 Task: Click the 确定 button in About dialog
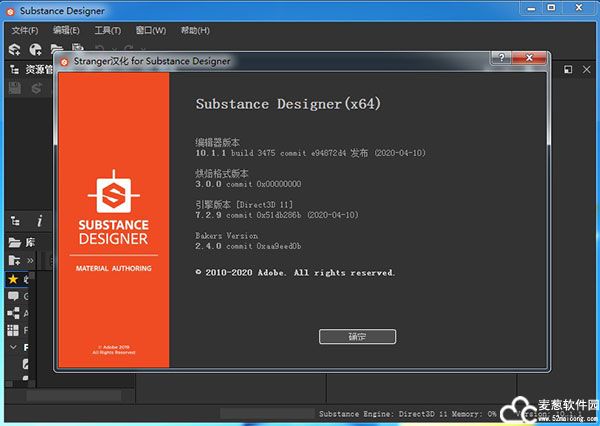[357, 336]
